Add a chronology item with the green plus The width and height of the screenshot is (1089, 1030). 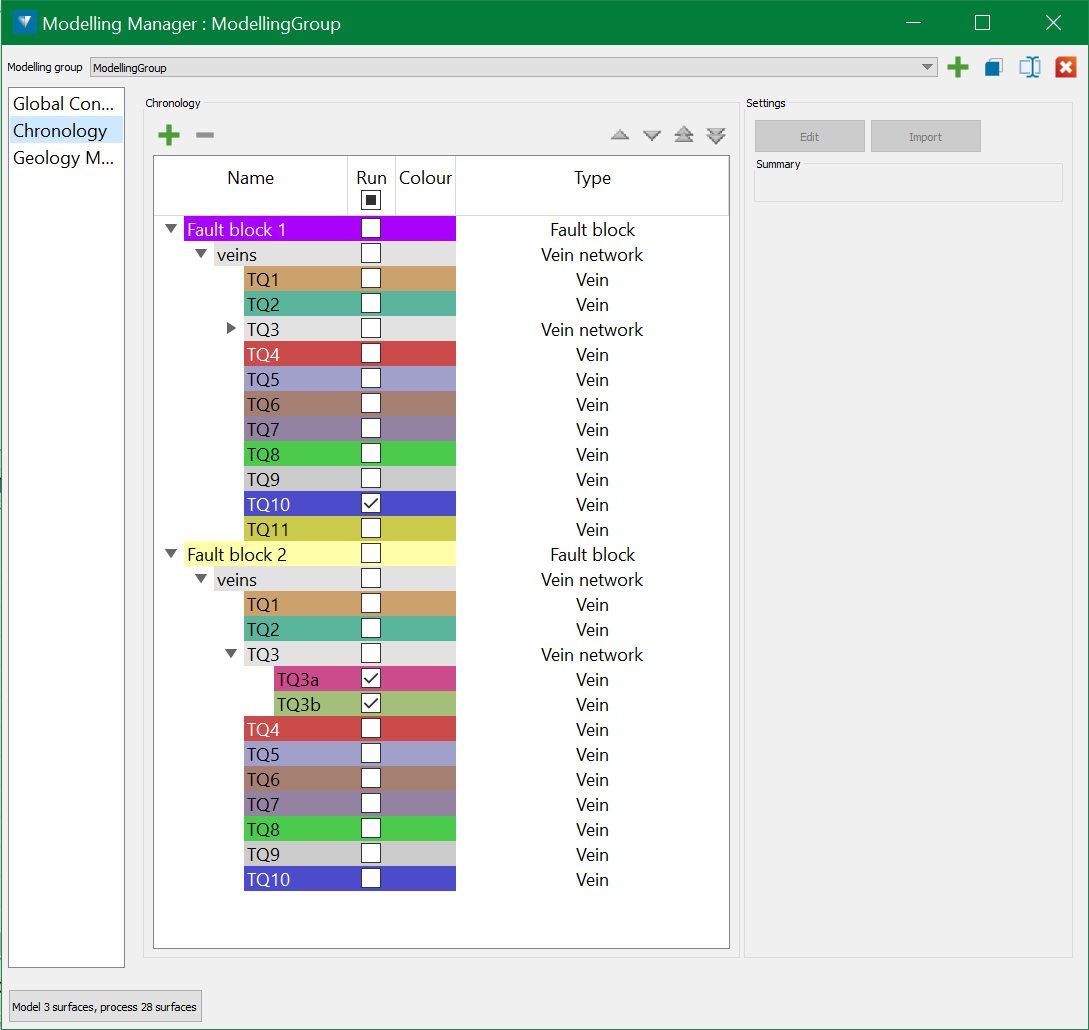tap(169, 135)
